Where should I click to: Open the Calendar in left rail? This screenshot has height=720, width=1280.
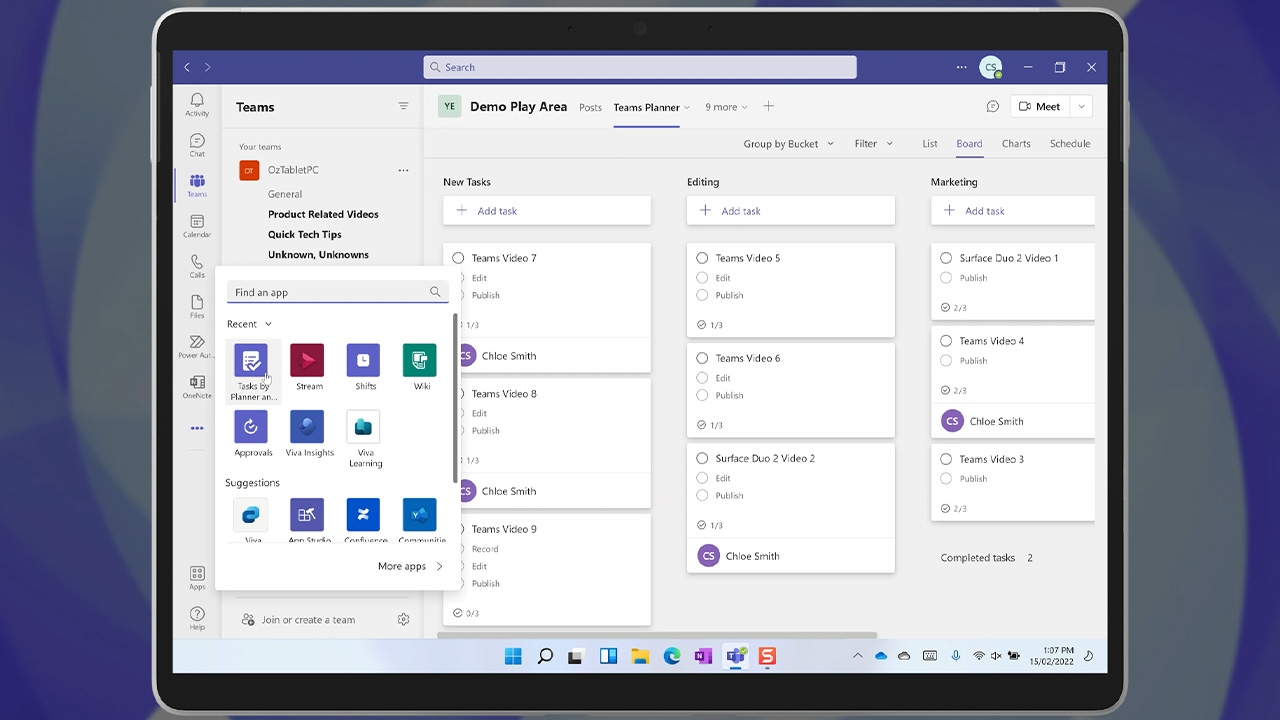[197, 226]
